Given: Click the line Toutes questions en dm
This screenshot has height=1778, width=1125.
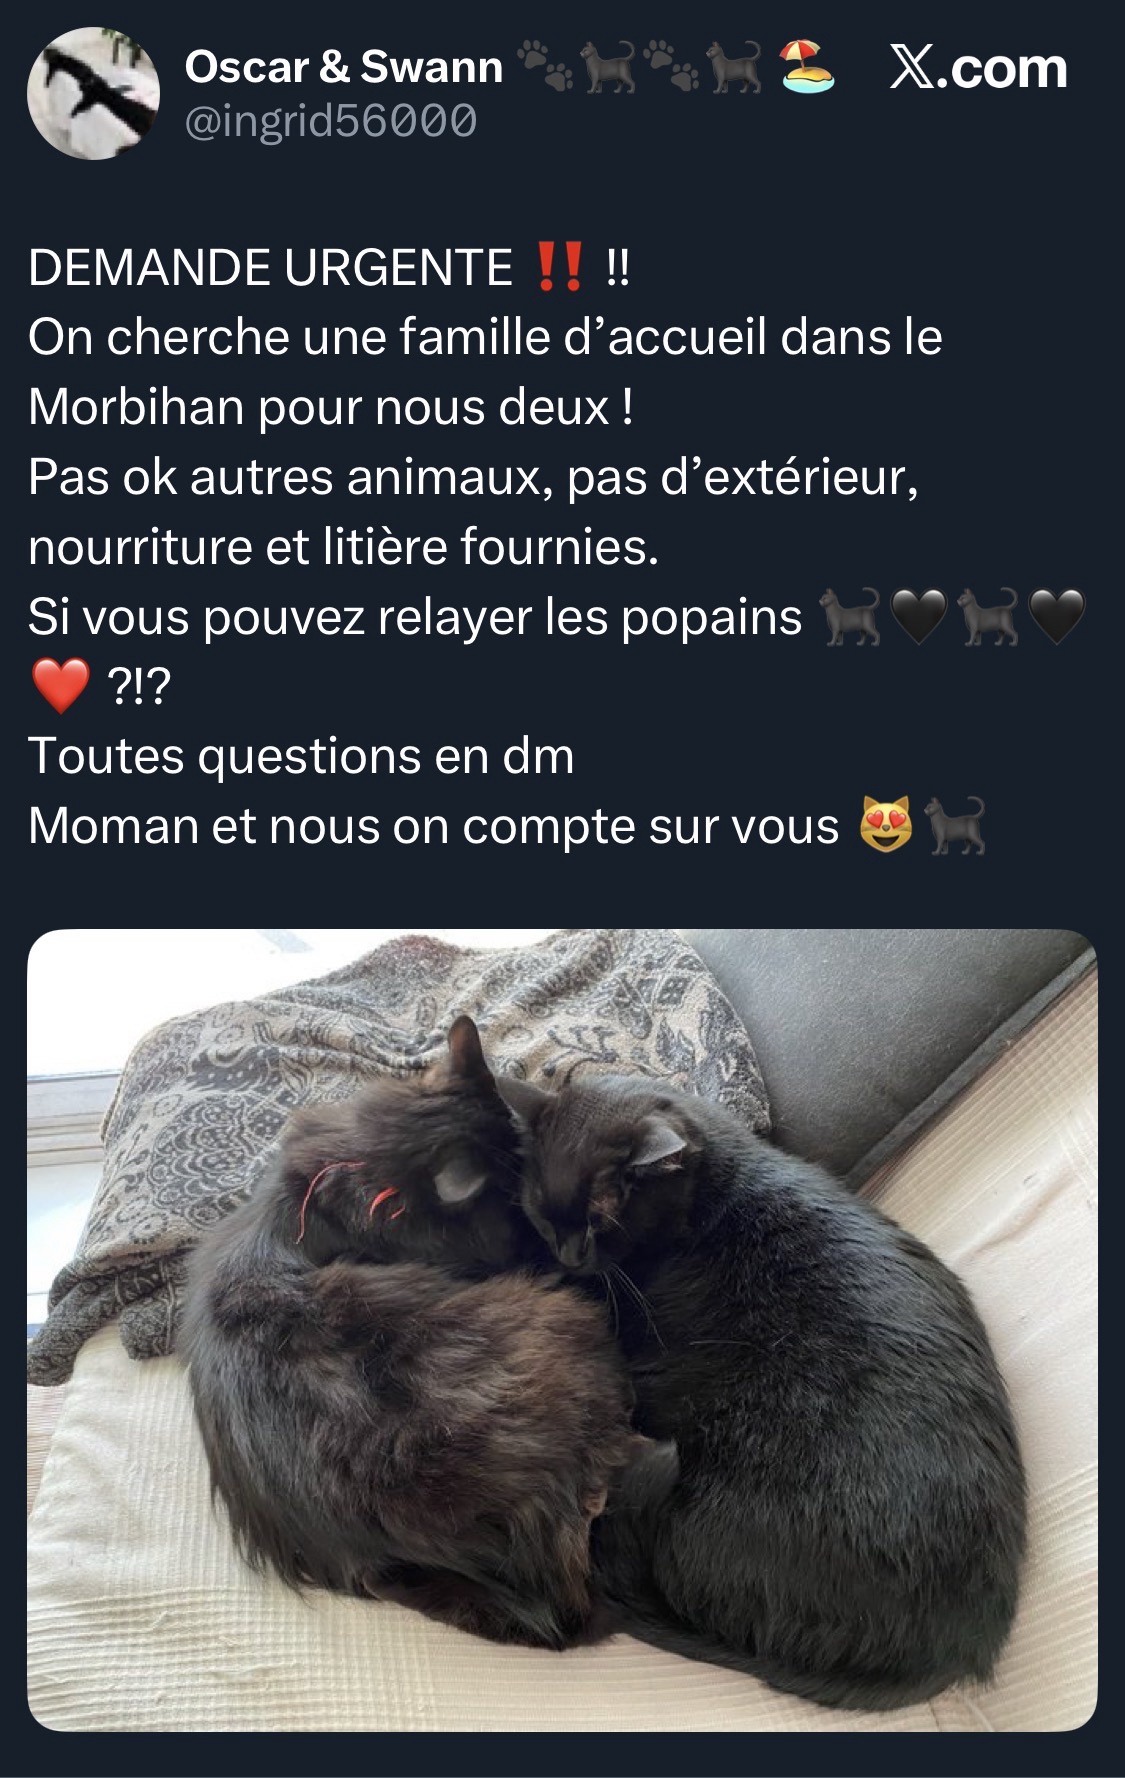Looking at the screenshot, I should (x=301, y=756).
